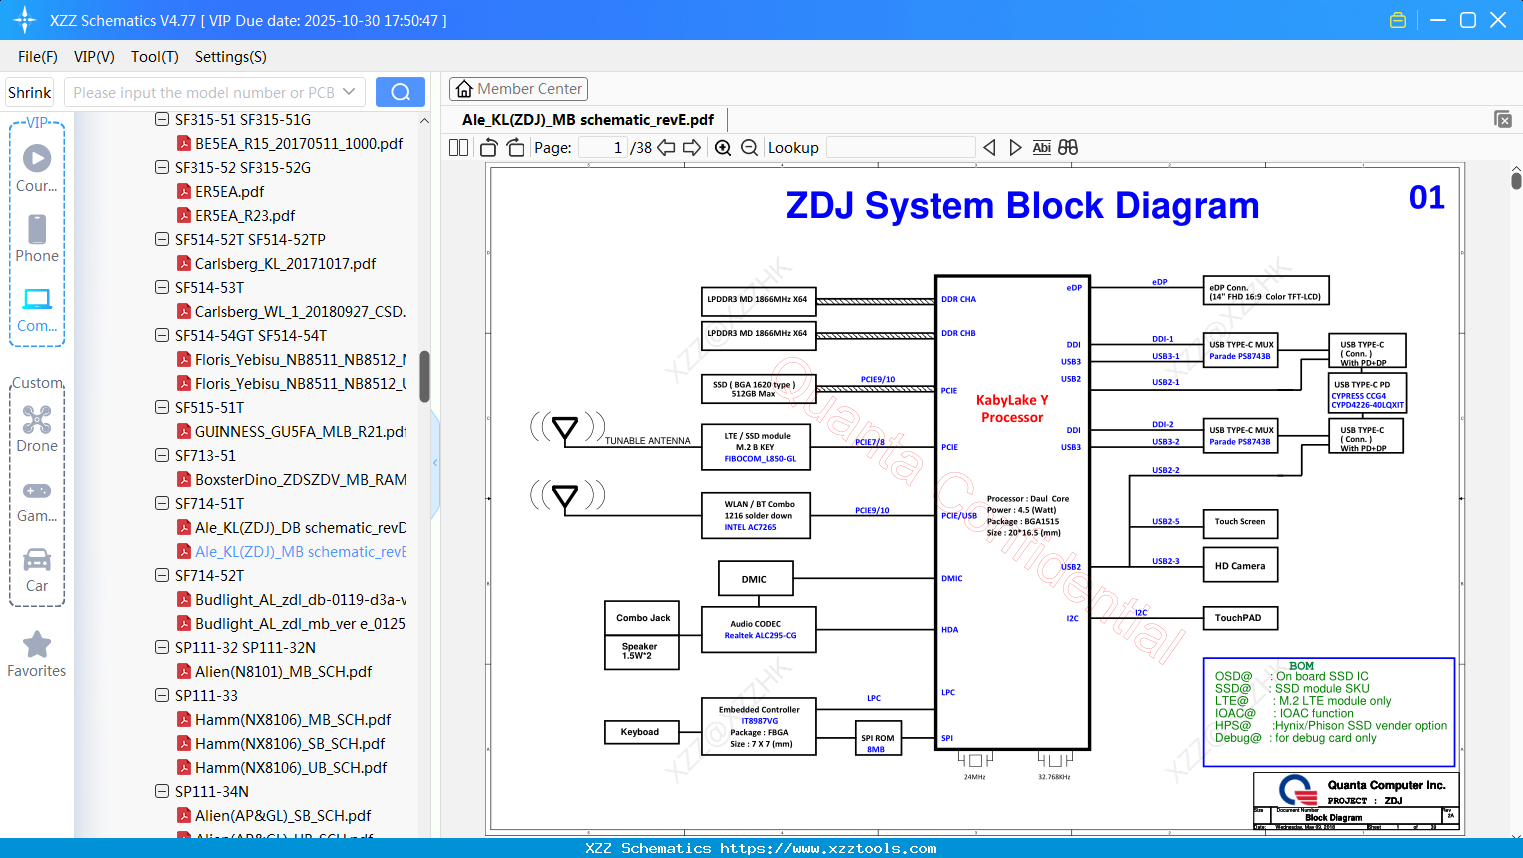
Task: Open Hamm(NX8106)_UB_SCH.pdf
Action: click(x=291, y=767)
